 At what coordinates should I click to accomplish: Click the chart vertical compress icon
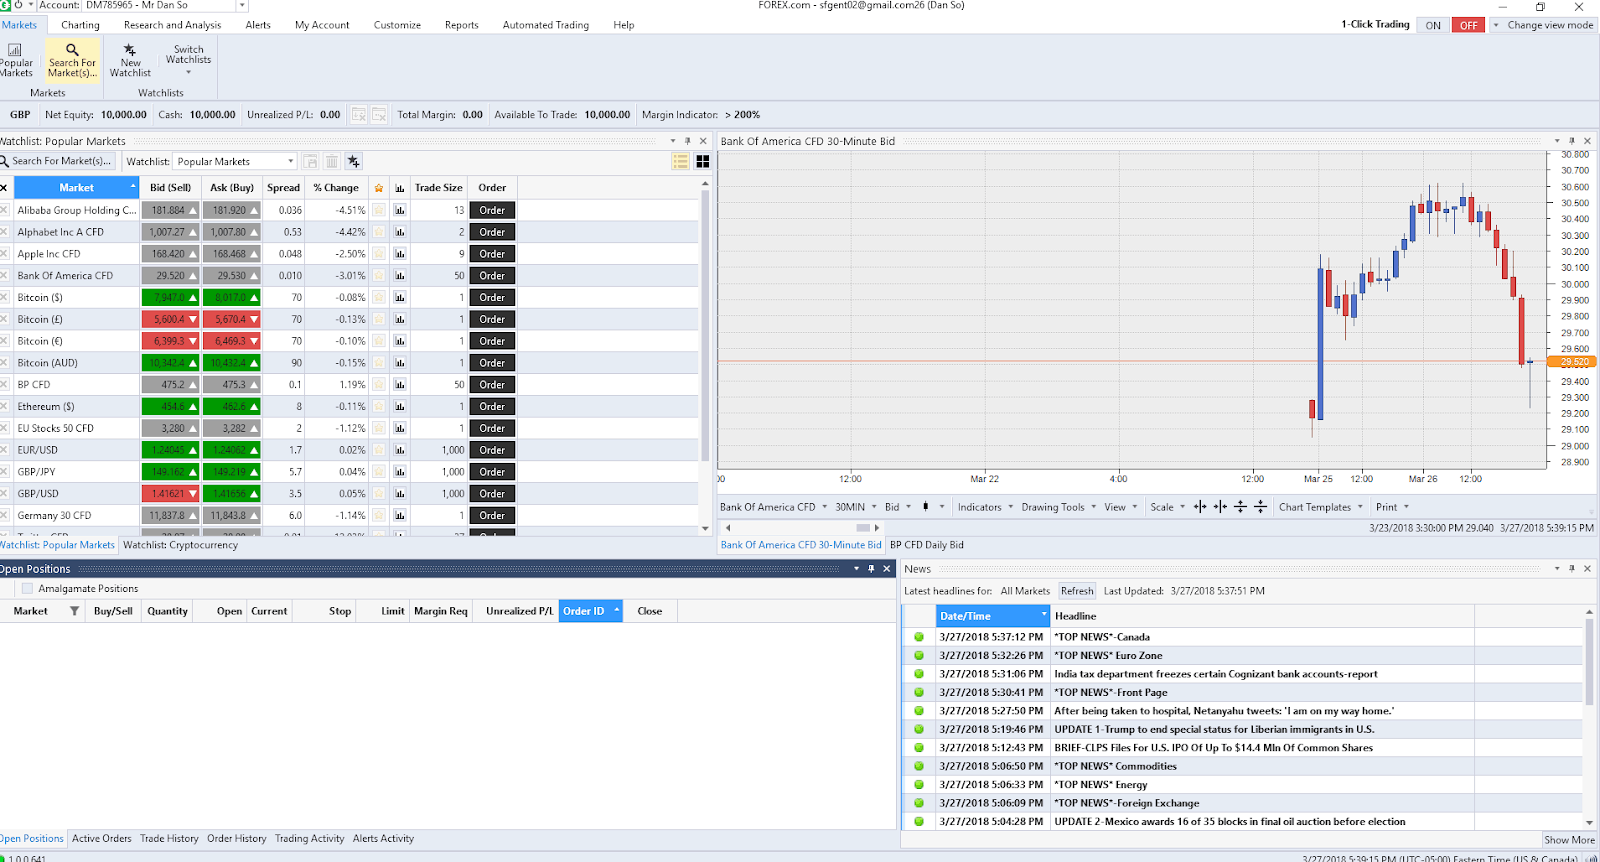pyautogui.click(x=1260, y=507)
